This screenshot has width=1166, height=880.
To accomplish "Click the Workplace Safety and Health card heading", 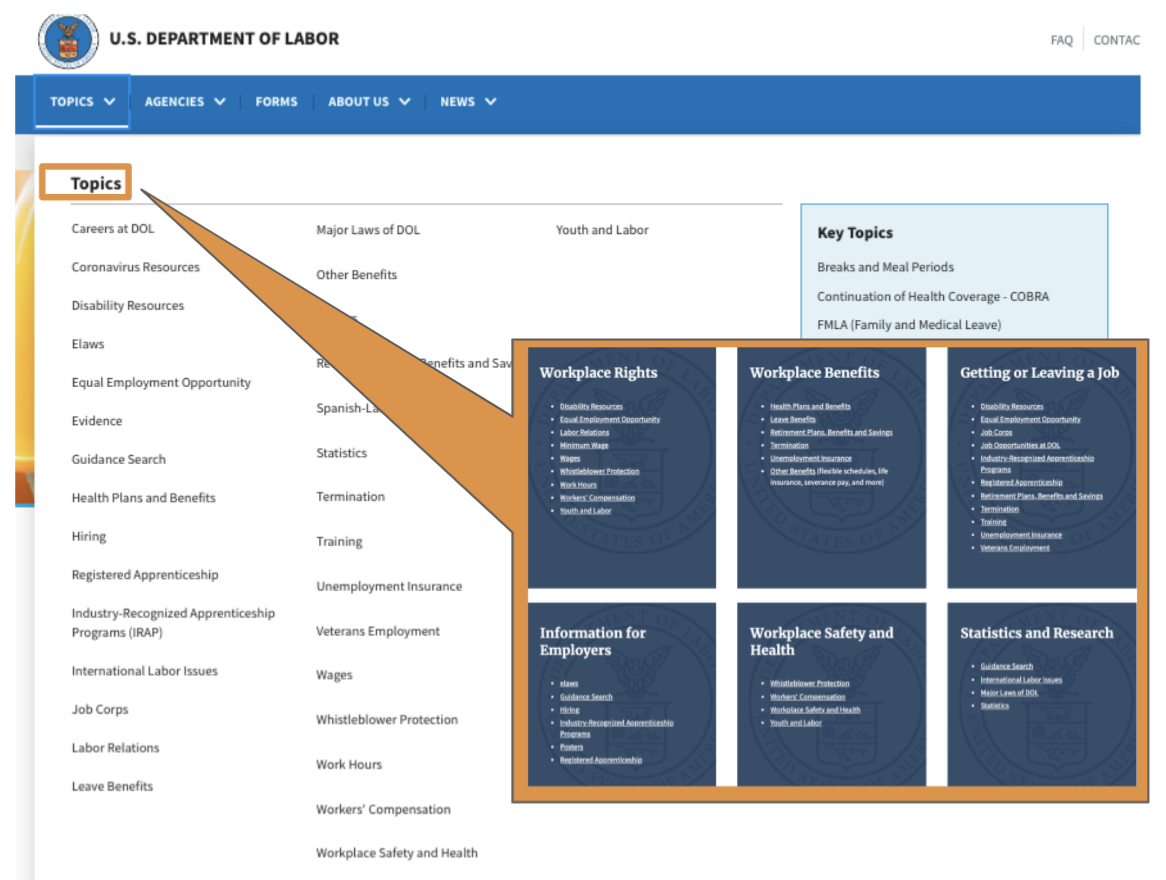I will (822, 641).
